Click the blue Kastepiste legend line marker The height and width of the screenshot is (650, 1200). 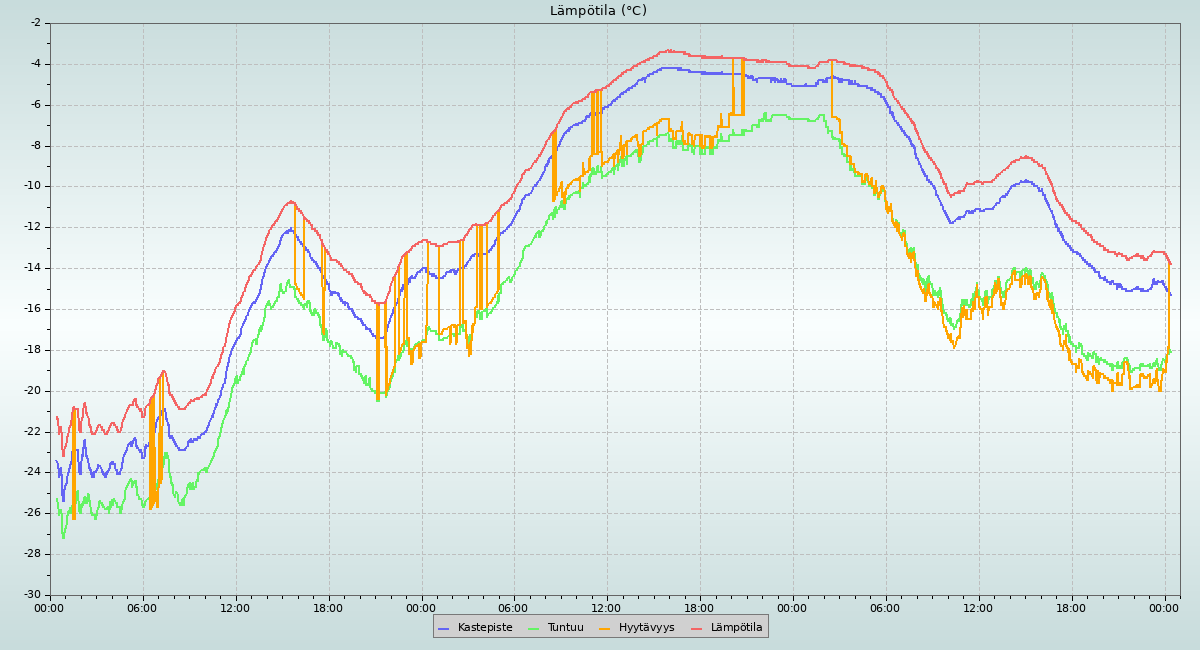coord(444,628)
